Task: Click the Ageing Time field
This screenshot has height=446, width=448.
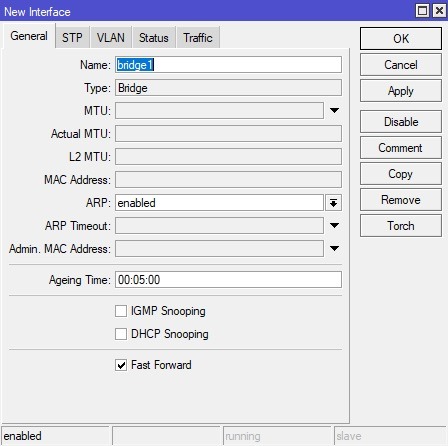Action: tap(228, 279)
